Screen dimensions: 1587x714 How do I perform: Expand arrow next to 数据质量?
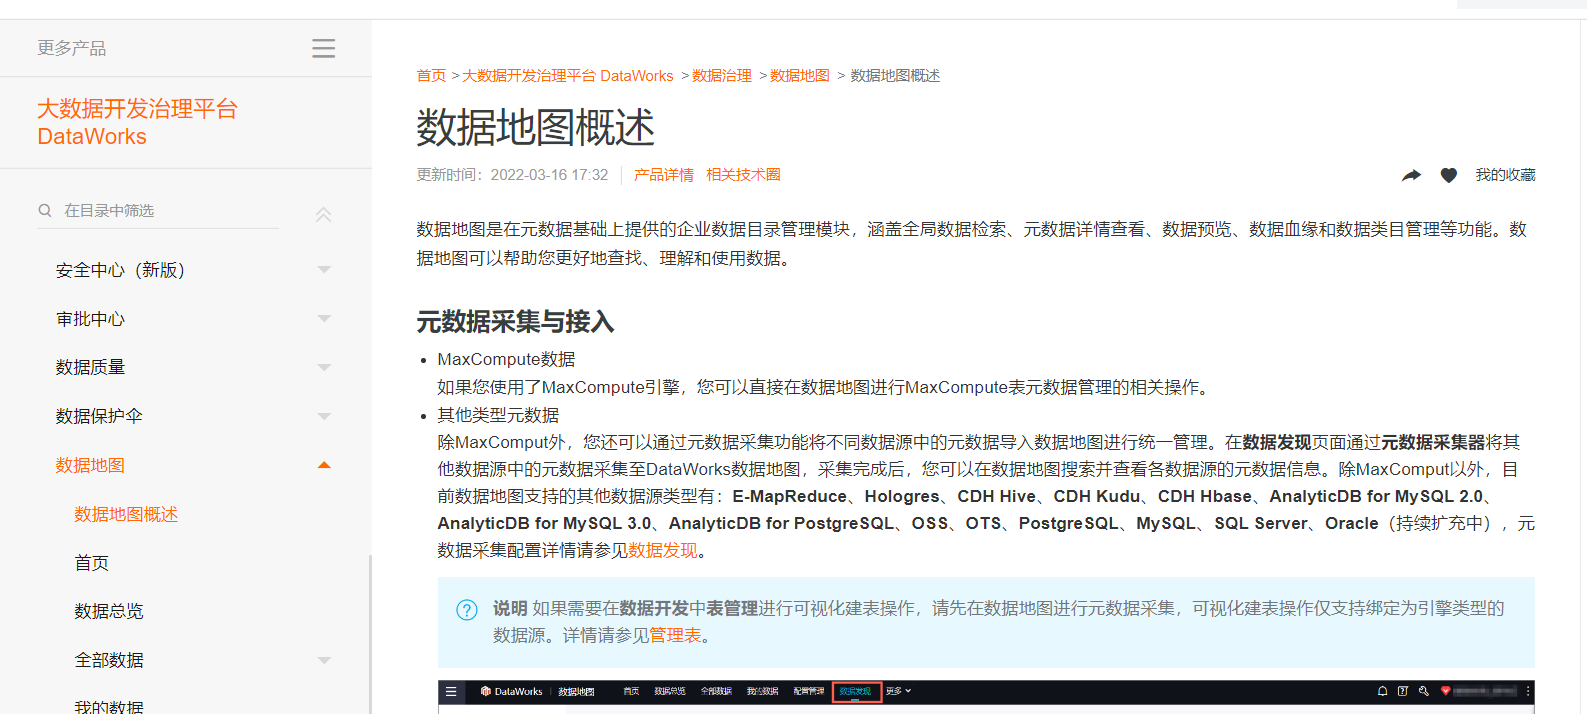click(324, 367)
